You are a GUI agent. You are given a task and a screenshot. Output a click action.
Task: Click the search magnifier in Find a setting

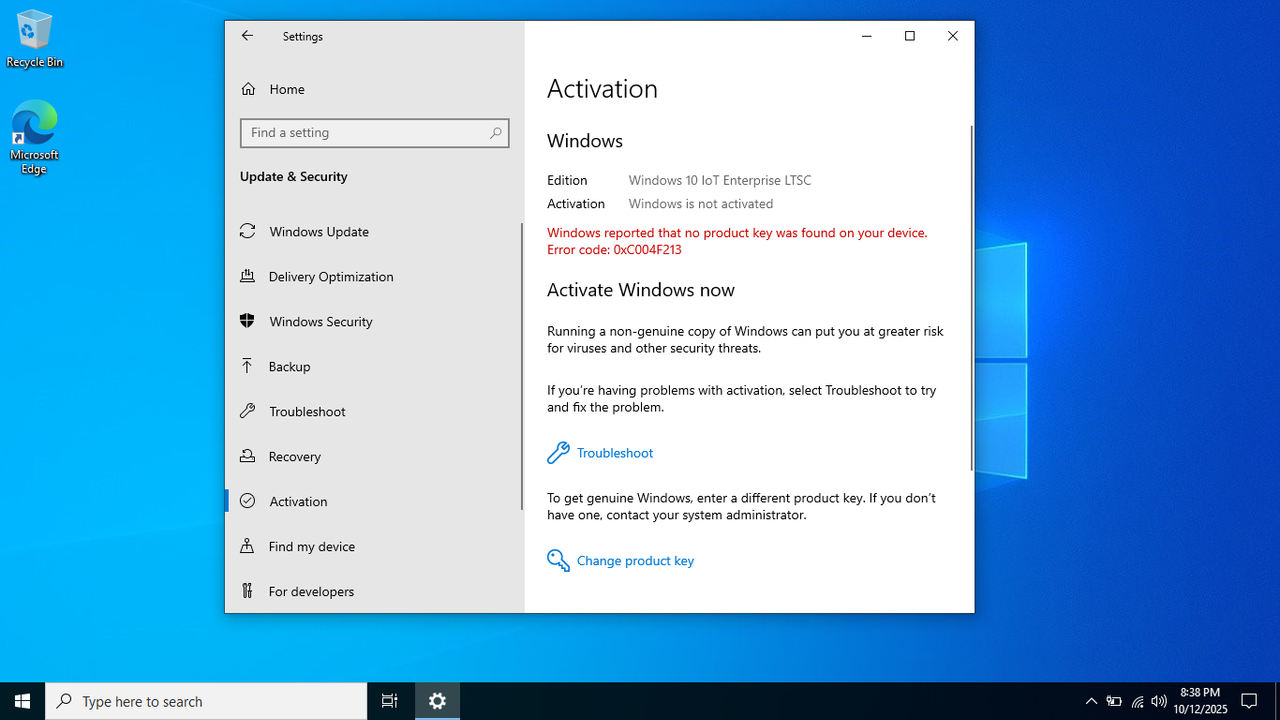point(495,133)
